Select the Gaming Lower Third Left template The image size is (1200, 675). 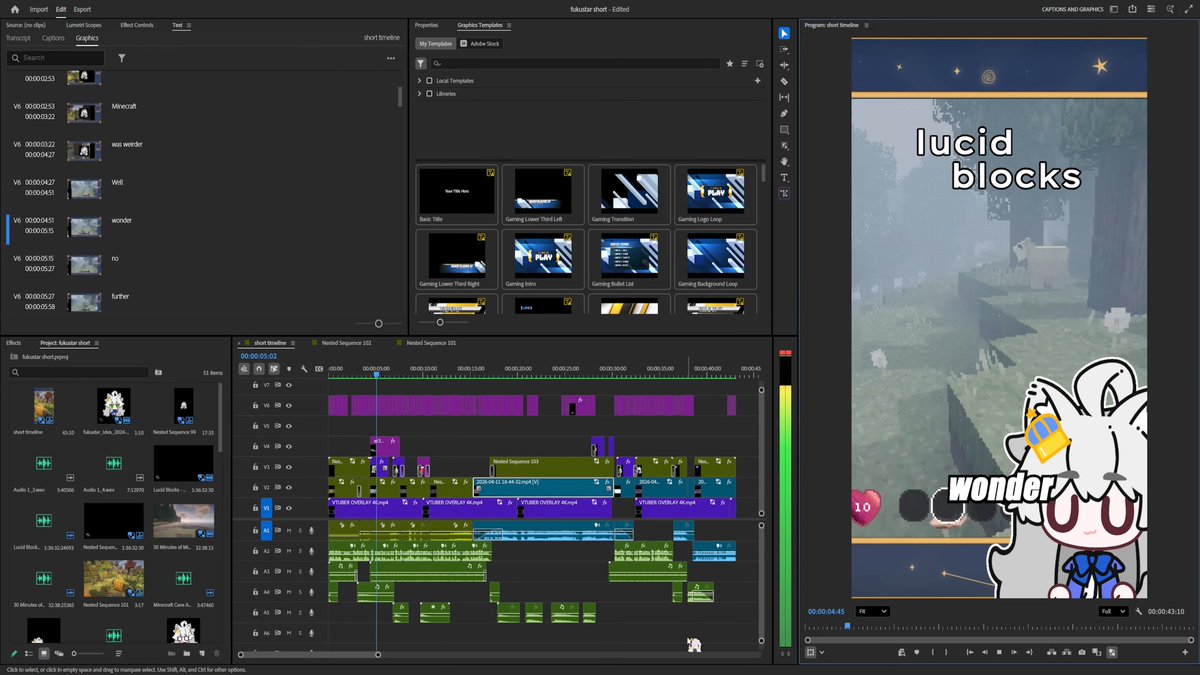point(543,195)
